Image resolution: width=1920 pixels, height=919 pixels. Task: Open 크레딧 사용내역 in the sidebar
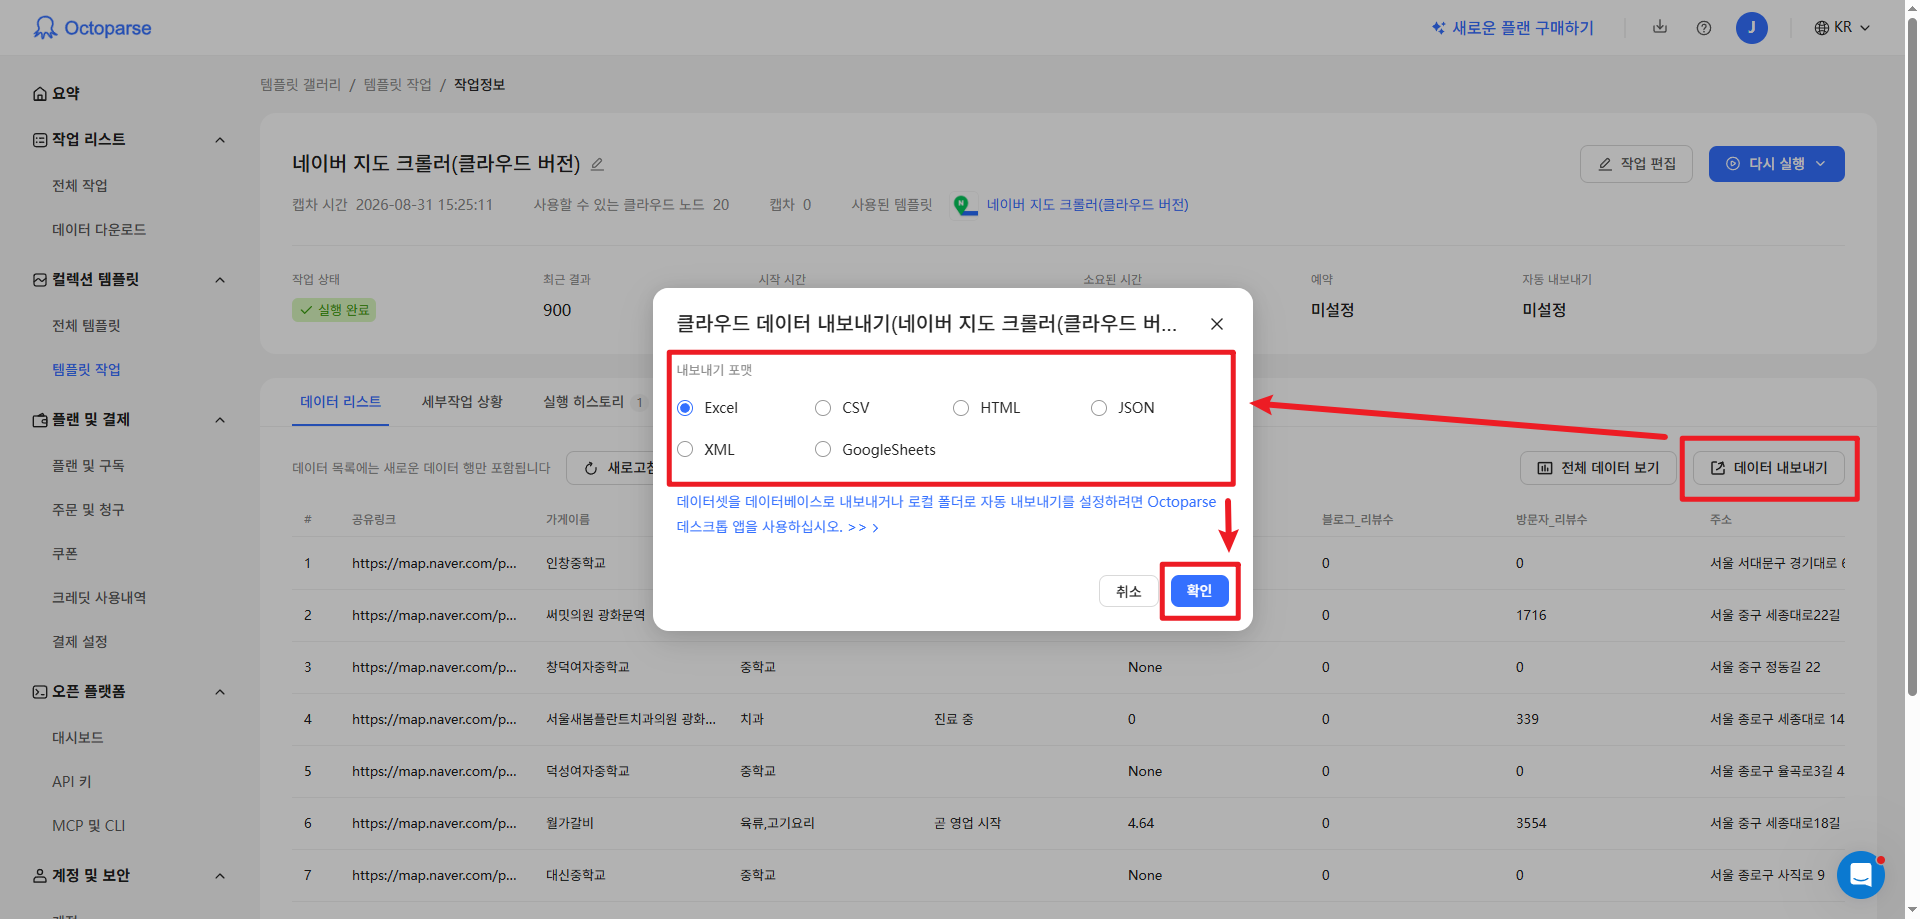tap(99, 598)
